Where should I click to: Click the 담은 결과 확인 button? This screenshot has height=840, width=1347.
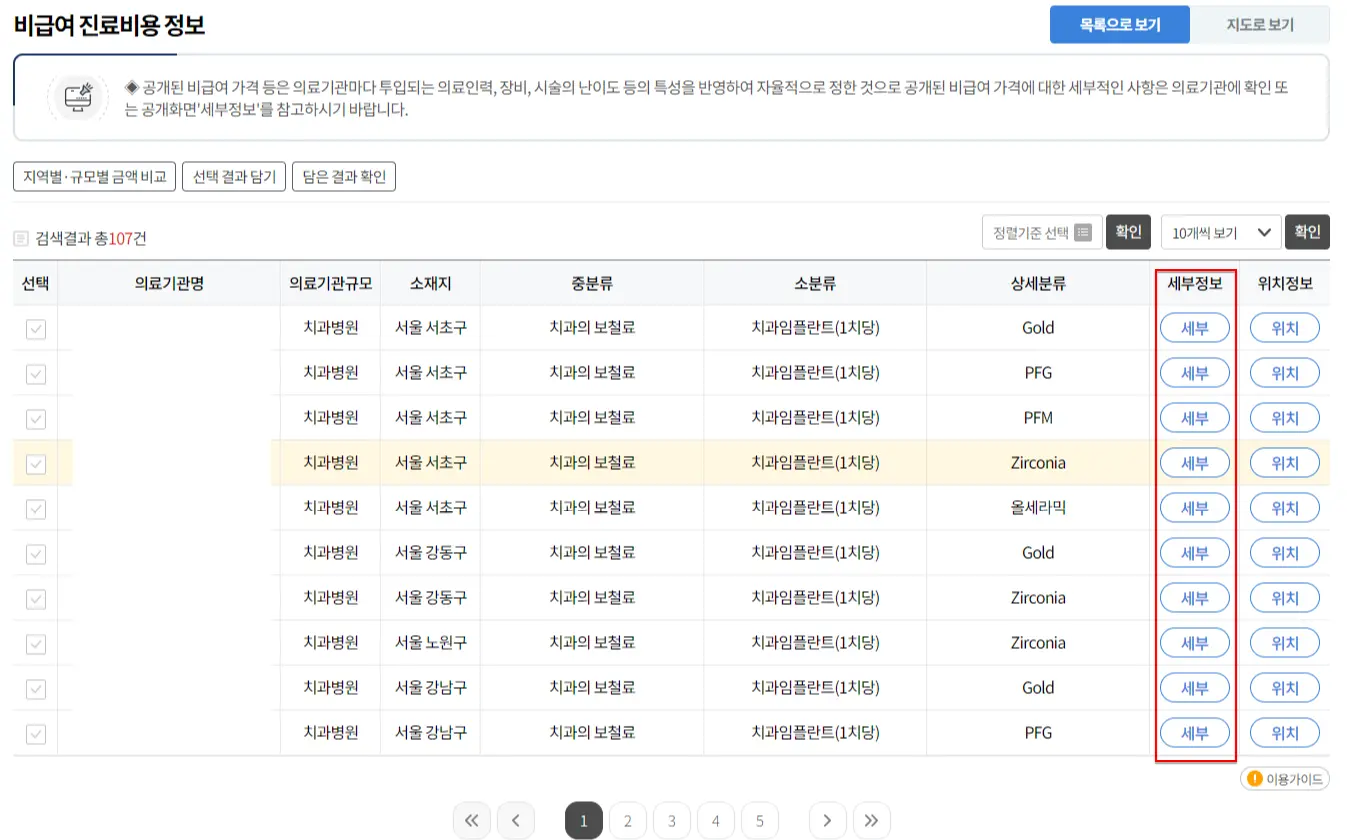tap(344, 175)
